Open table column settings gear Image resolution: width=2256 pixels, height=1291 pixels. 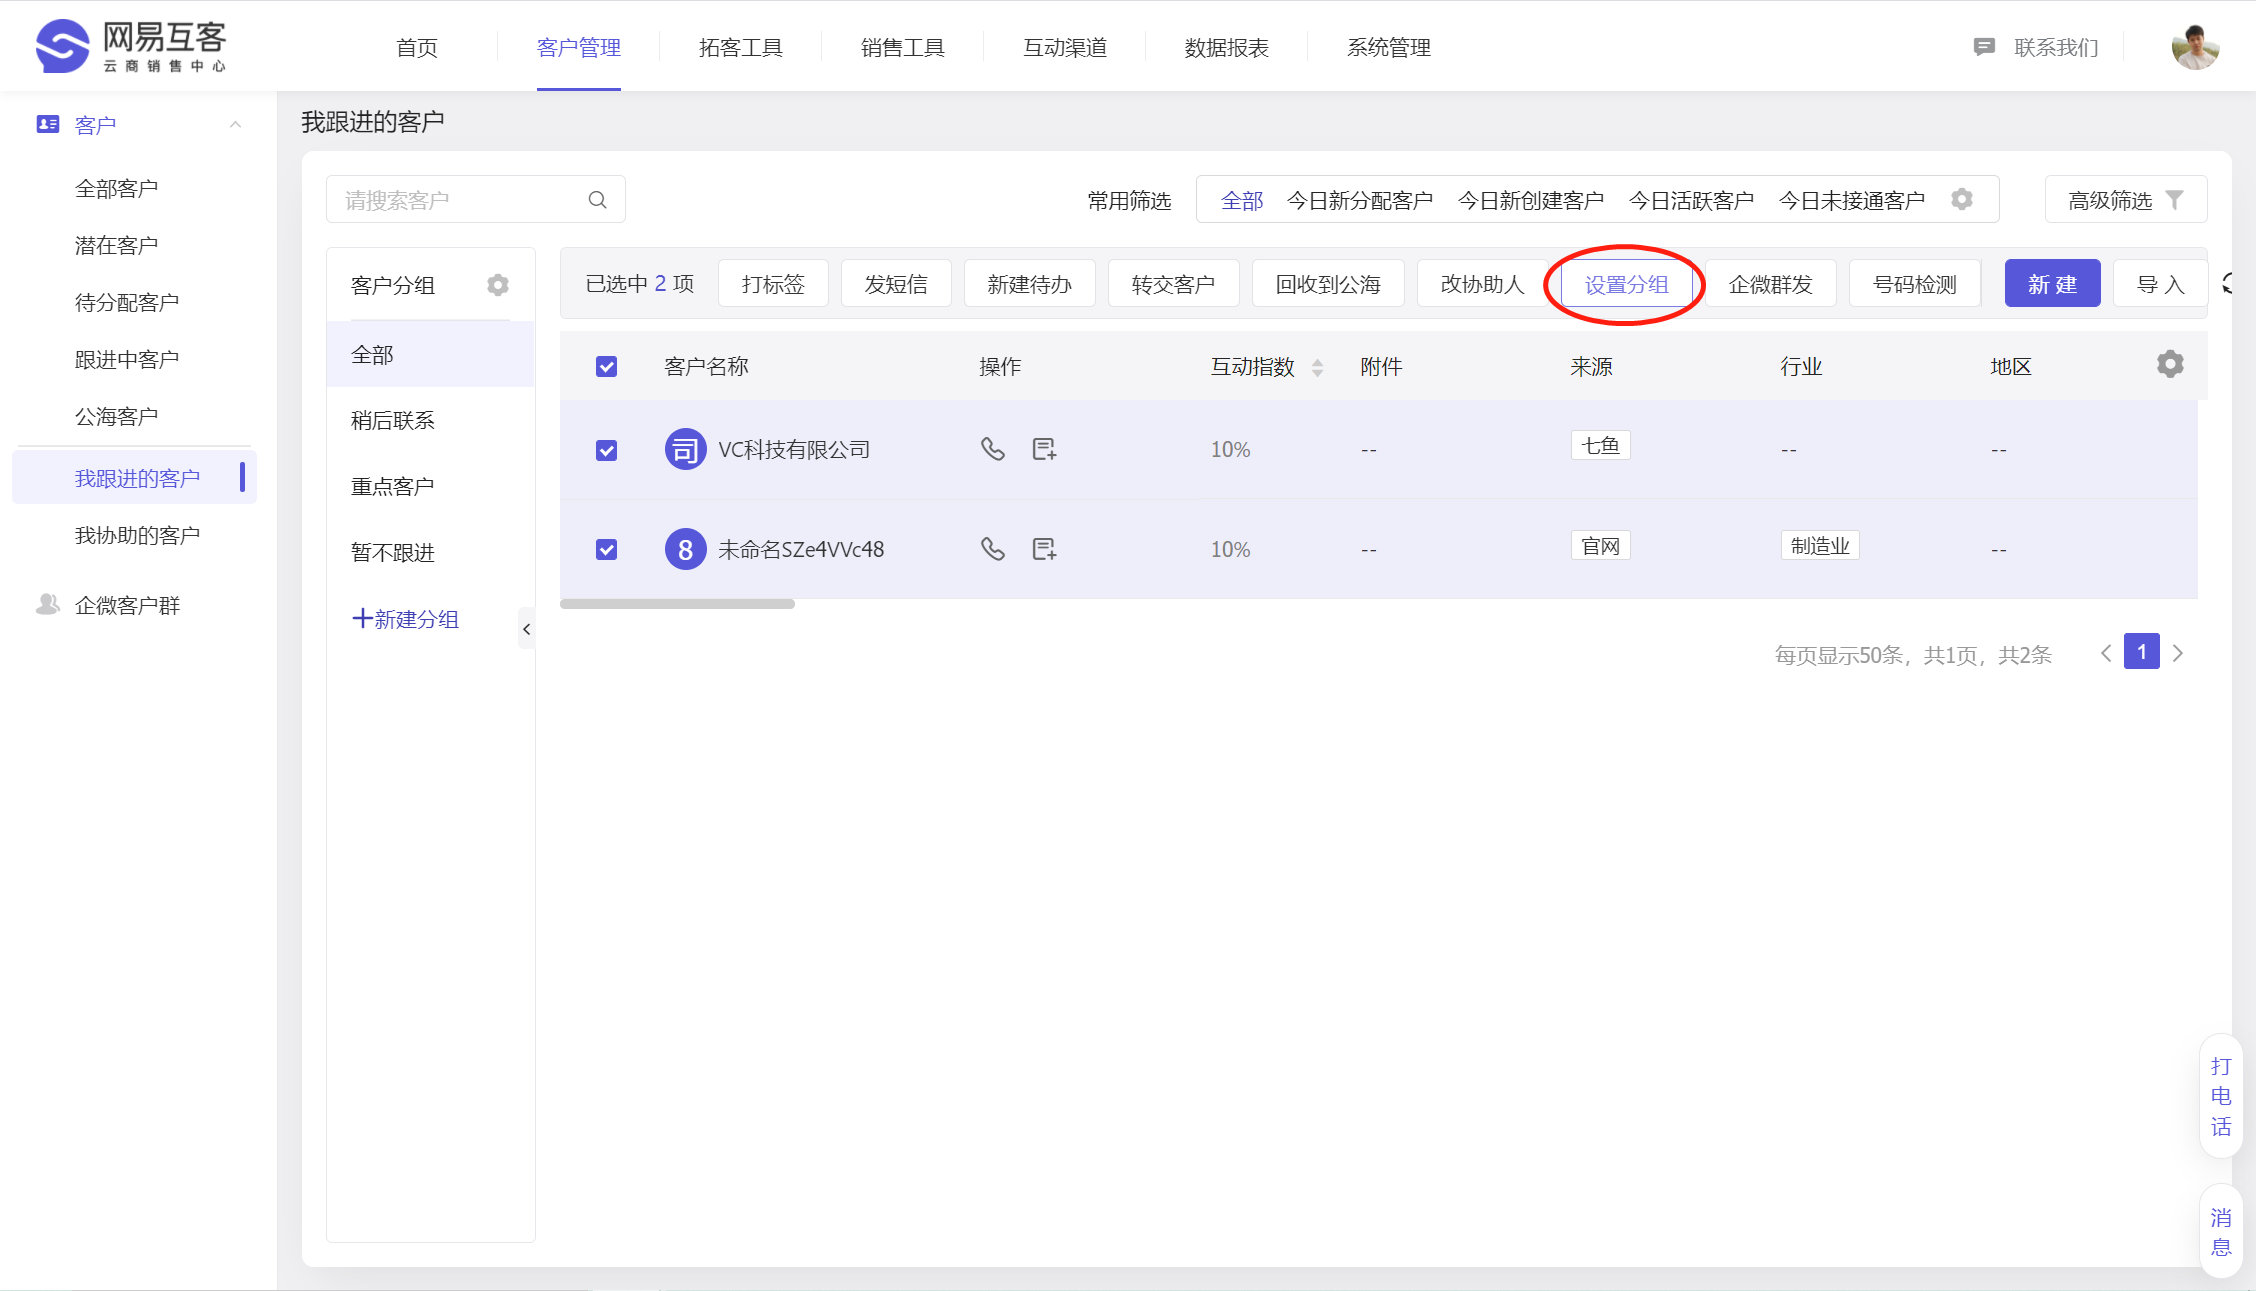(x=2169, y=364)
